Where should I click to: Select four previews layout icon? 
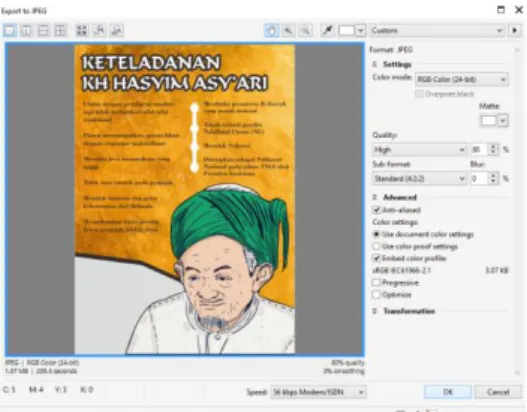[x=60, y=31]
